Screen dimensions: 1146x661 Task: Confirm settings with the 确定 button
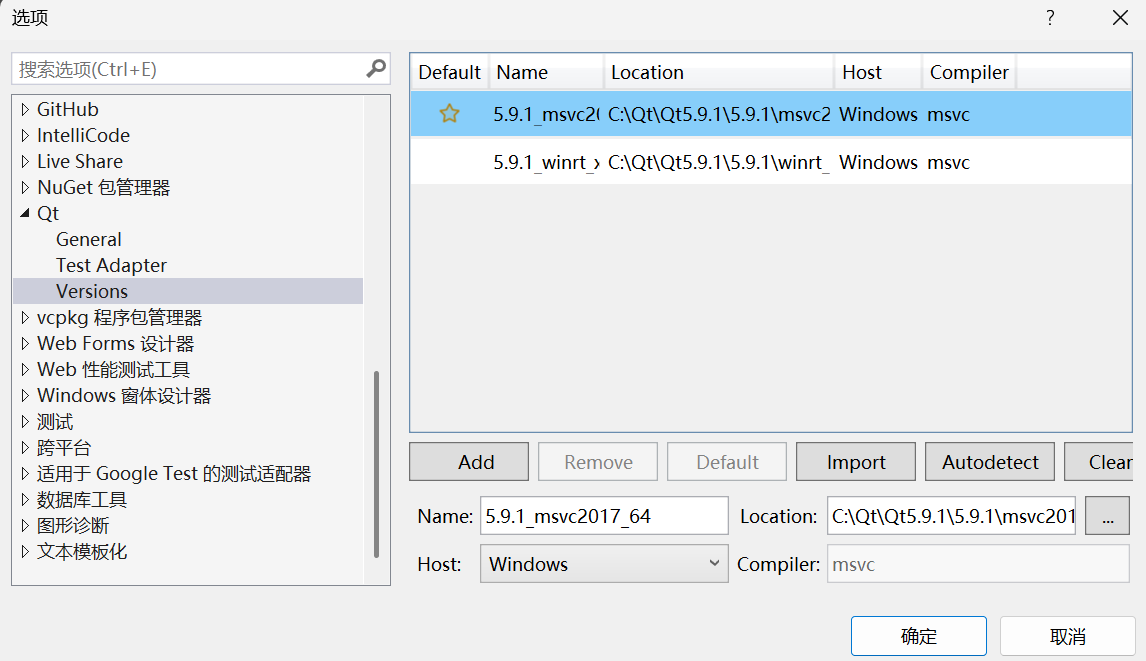pos(917,635)
